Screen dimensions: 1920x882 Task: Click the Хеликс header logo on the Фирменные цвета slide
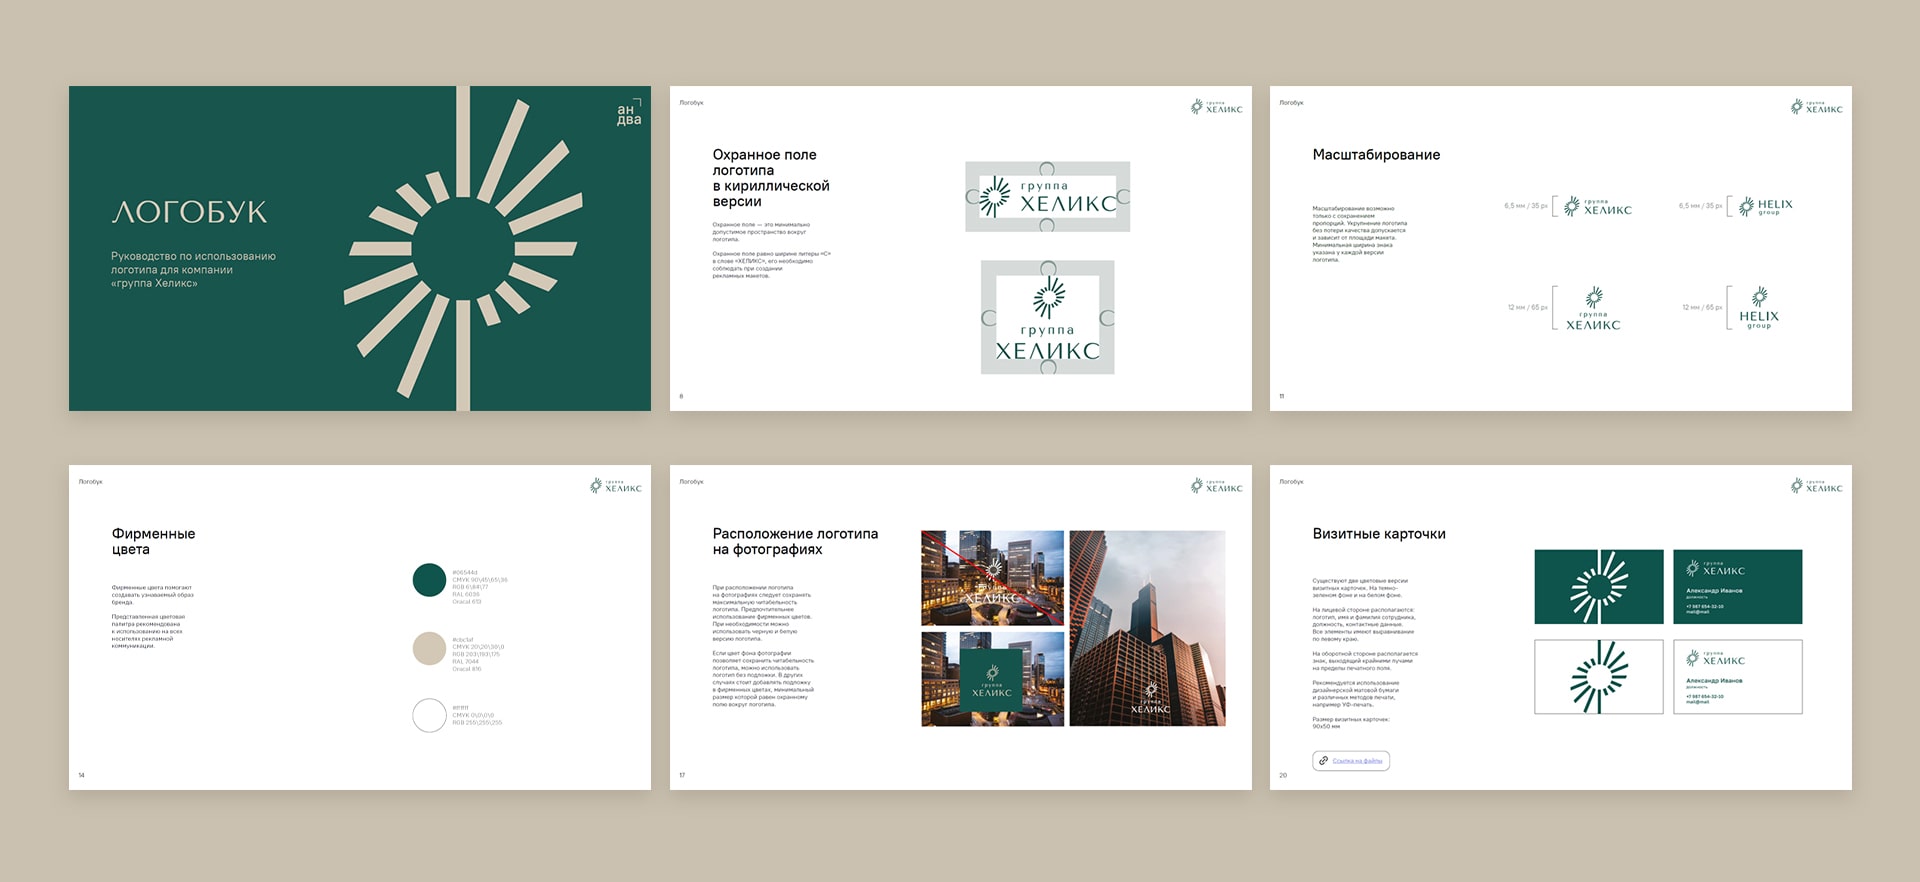click(616, 486)
